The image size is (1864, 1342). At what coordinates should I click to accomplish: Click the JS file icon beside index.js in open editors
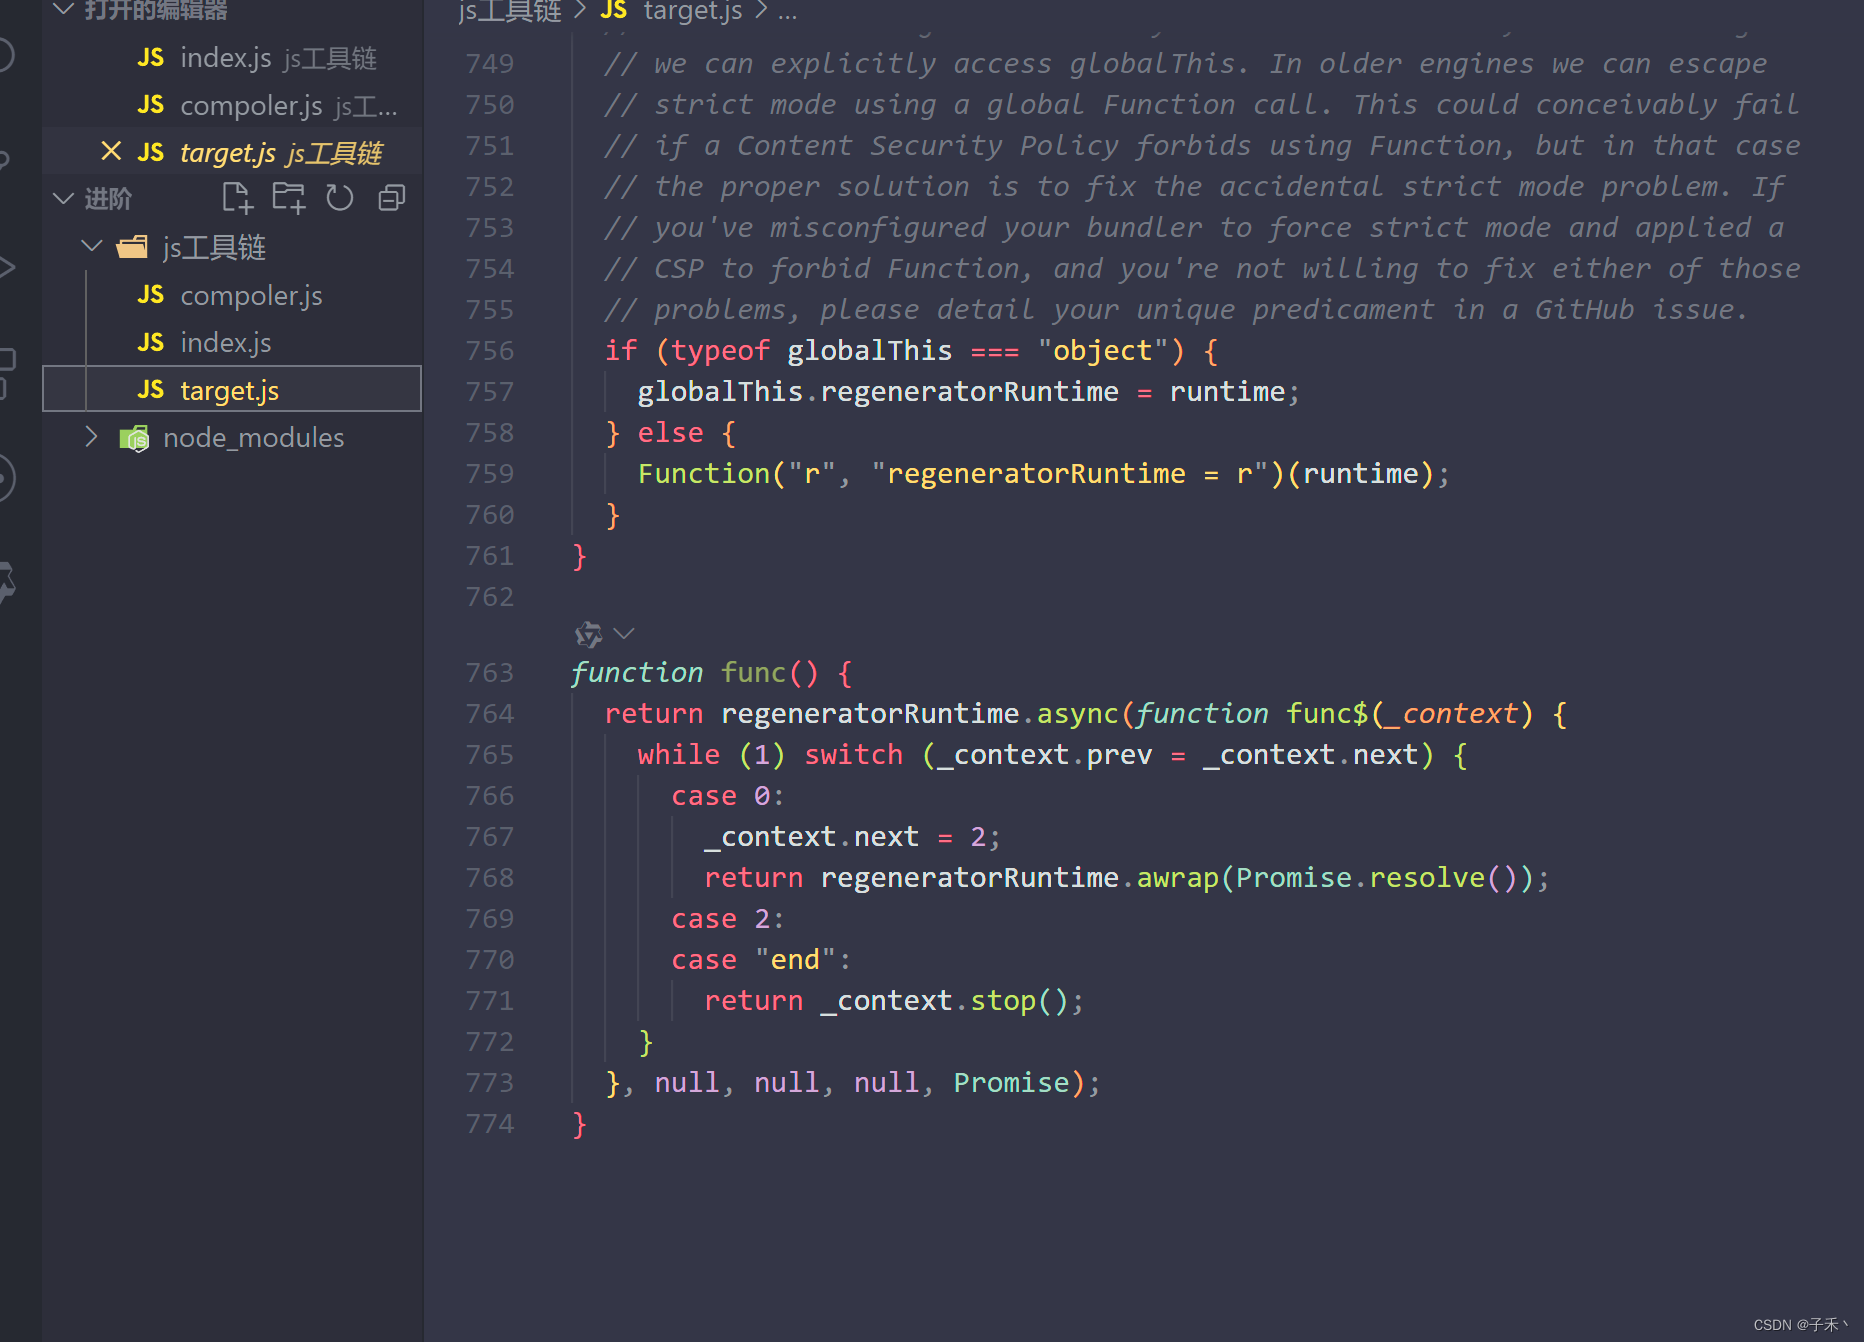point(151,57)
